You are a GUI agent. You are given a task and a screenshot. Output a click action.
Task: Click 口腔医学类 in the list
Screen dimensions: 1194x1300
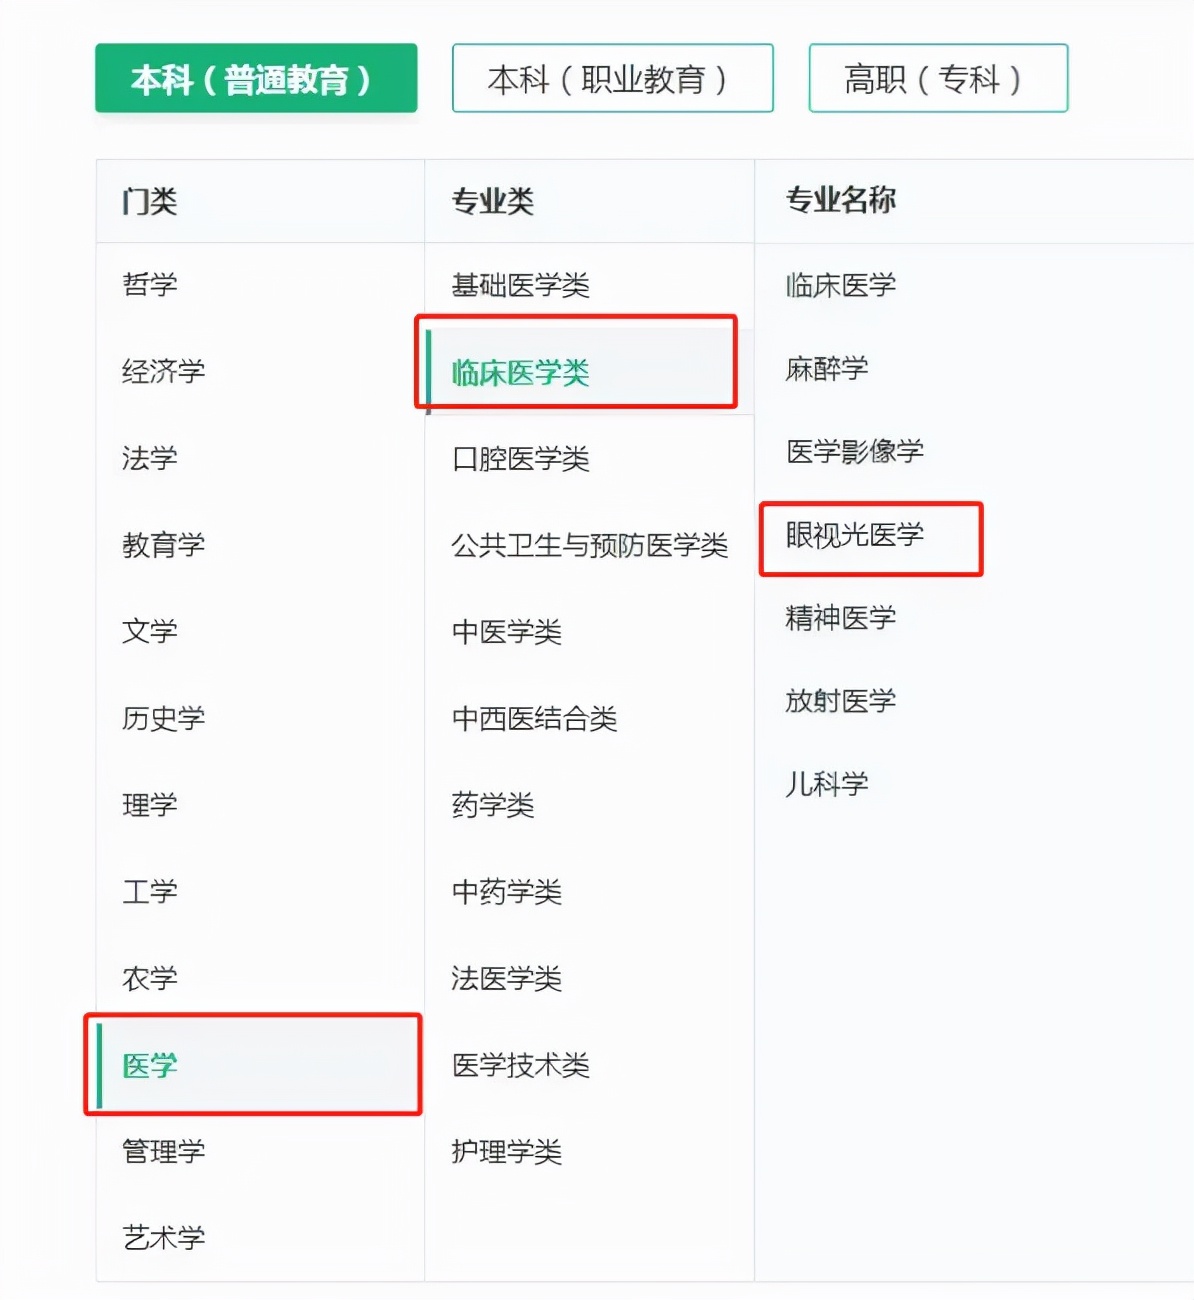click(x=520, y=459)
